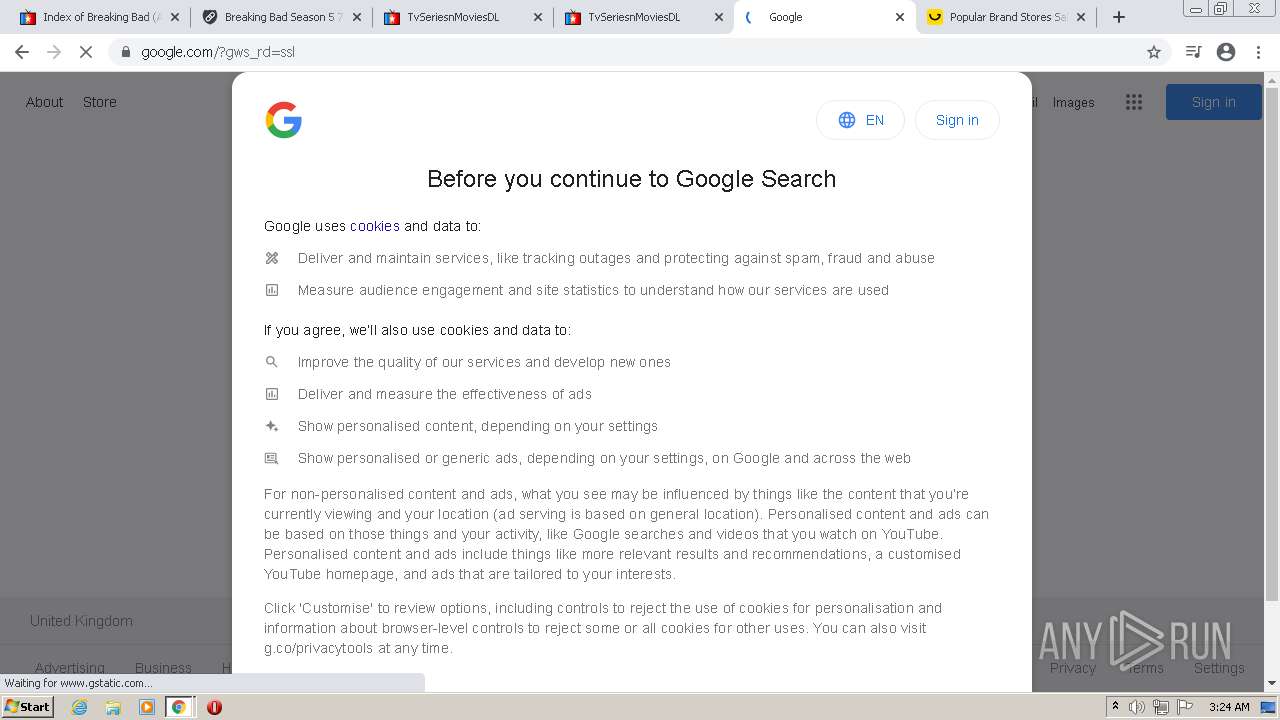Click Sign in inside the consent dialog
This screenshot has height=720, width=1280.
pos(957,120)
